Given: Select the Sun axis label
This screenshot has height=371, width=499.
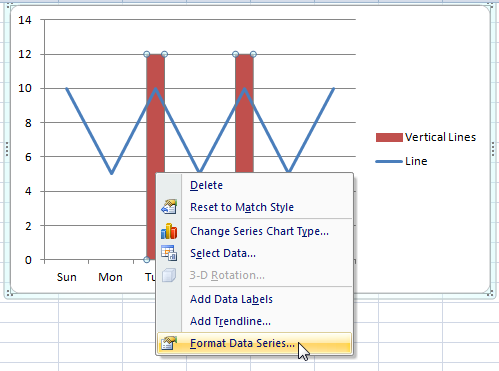Looking at the screenshot, I should 67,277.
